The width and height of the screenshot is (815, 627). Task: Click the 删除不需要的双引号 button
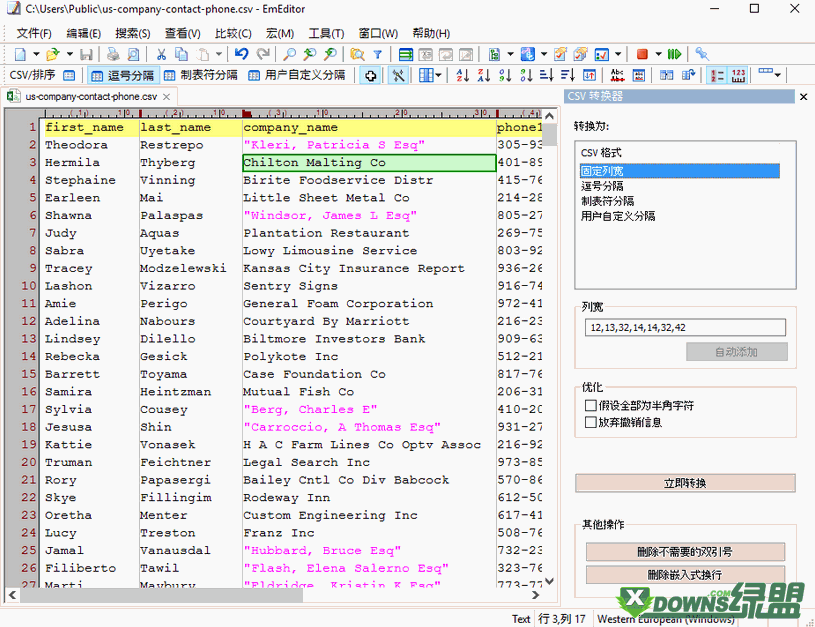(x=685, y=552)
